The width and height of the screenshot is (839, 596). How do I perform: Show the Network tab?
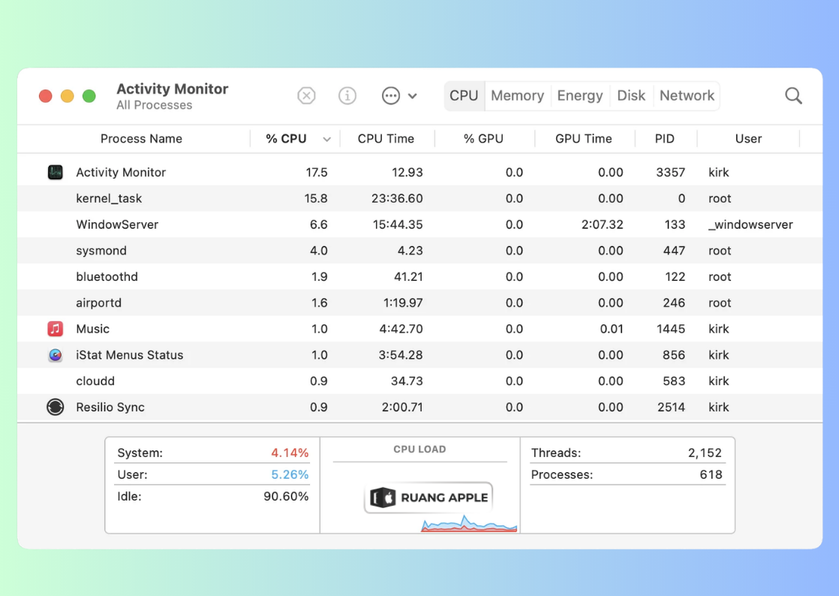[x=687, y=96]
